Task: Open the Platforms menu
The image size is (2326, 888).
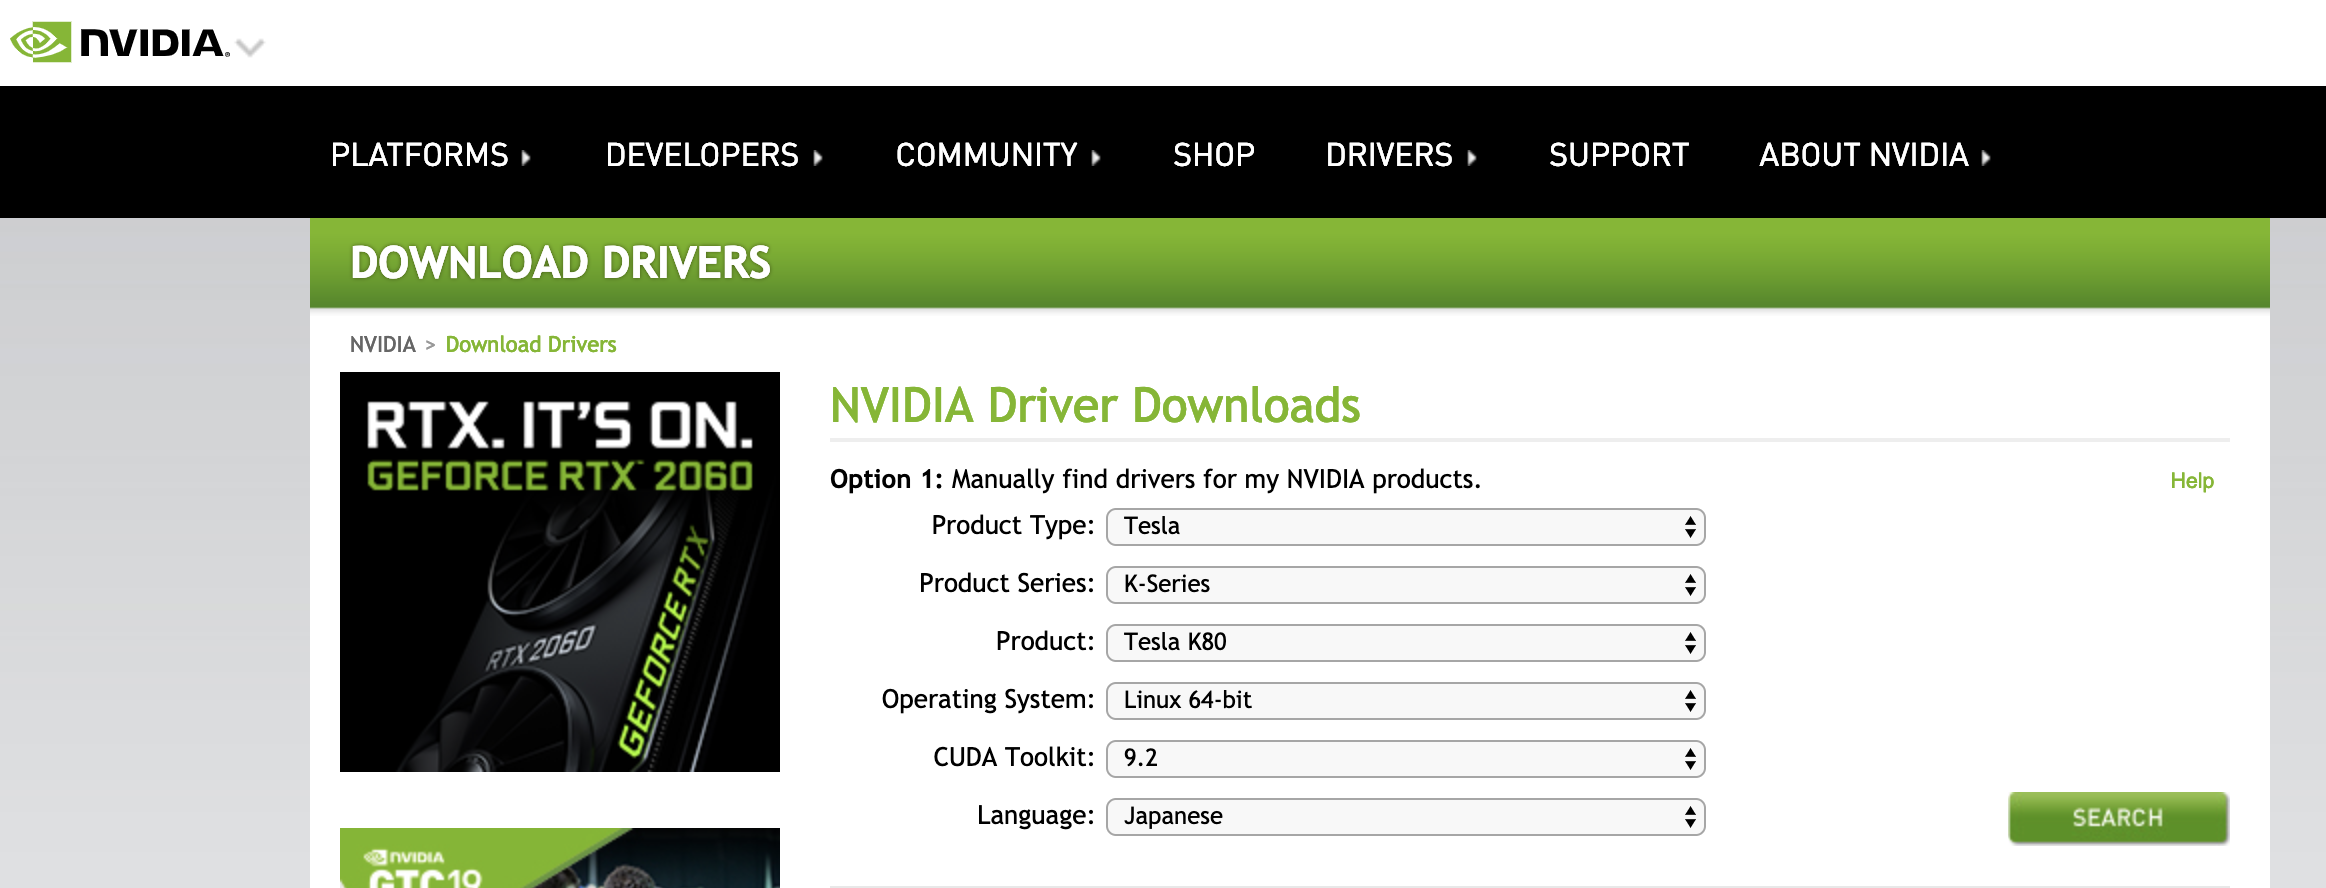Action: [430, 155]
